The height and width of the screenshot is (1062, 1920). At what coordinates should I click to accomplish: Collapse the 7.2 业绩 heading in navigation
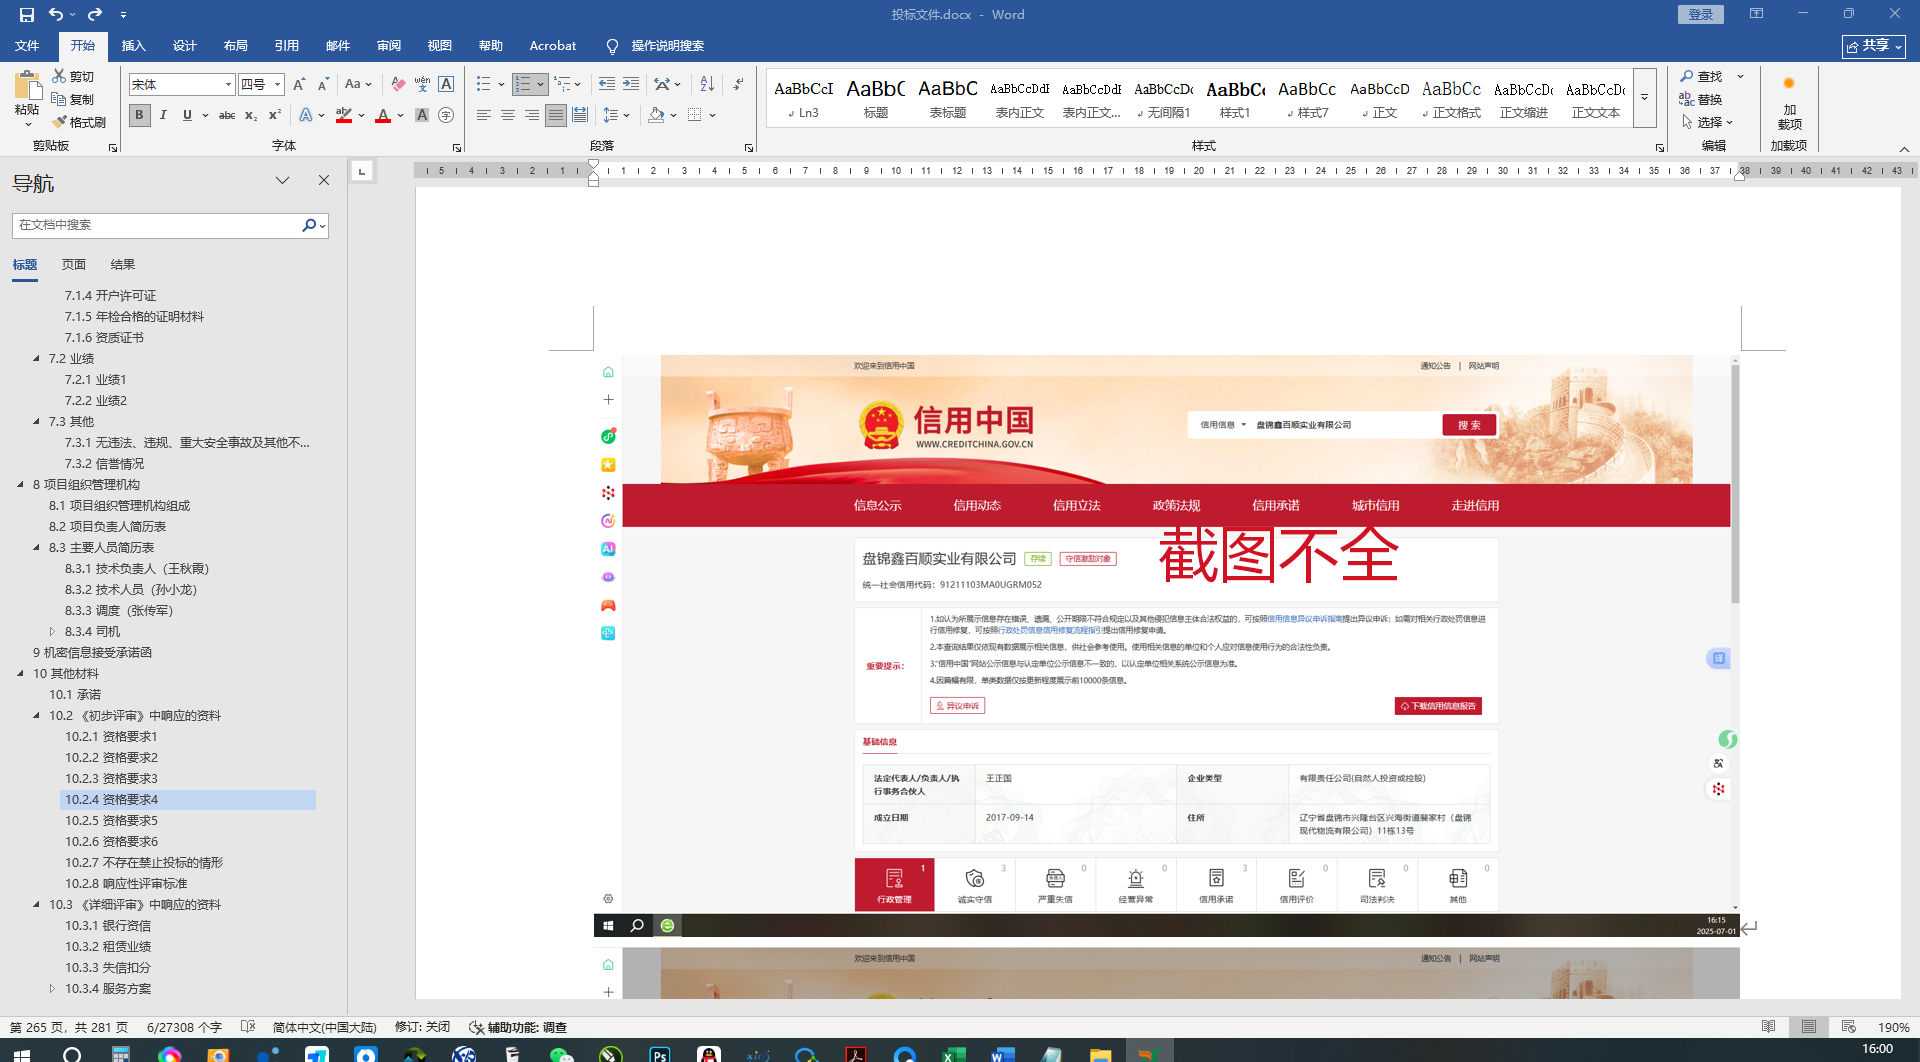(x=37, y=358)
